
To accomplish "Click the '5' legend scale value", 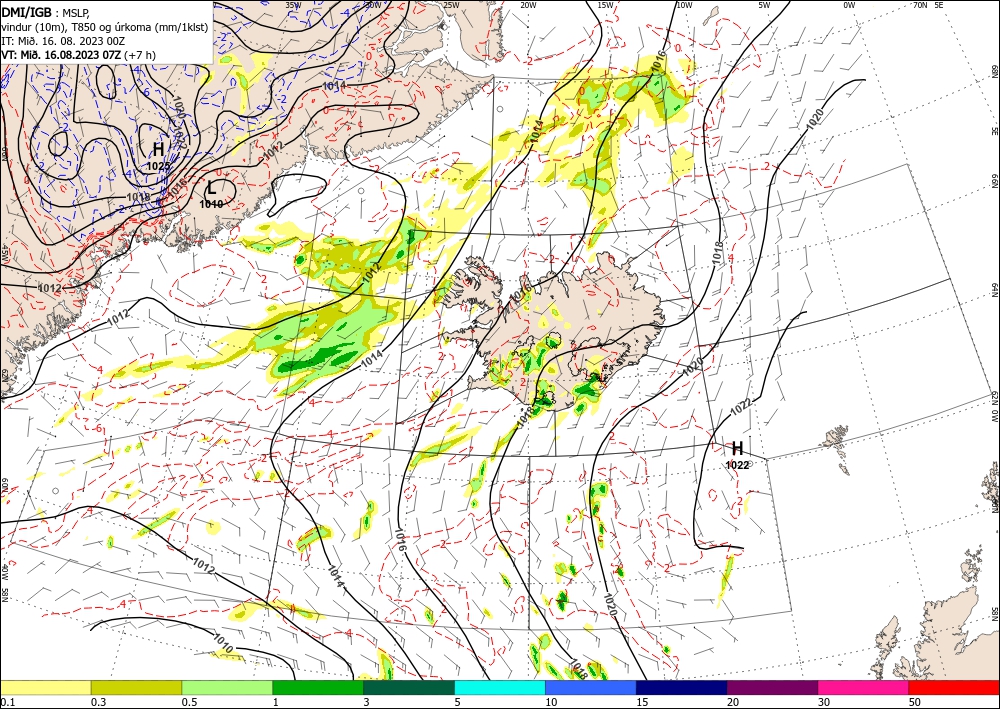I will 457,702.
